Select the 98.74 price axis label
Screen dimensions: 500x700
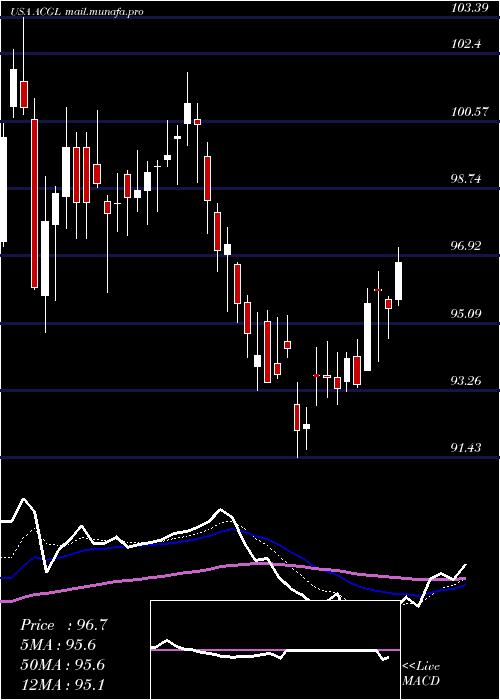tap(466, 179)
